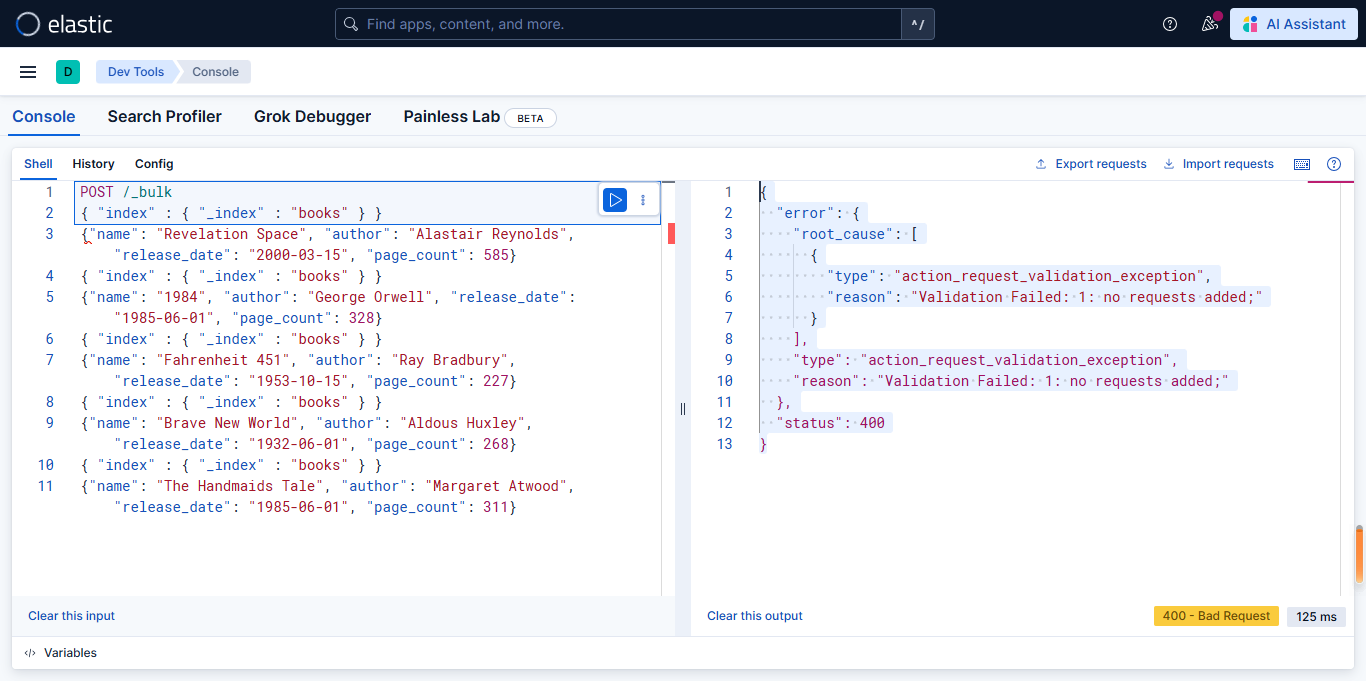Click the Brave New World line
Viewport: 1366px width, 681px height.
pyautogui.click(x=306, y=434)
